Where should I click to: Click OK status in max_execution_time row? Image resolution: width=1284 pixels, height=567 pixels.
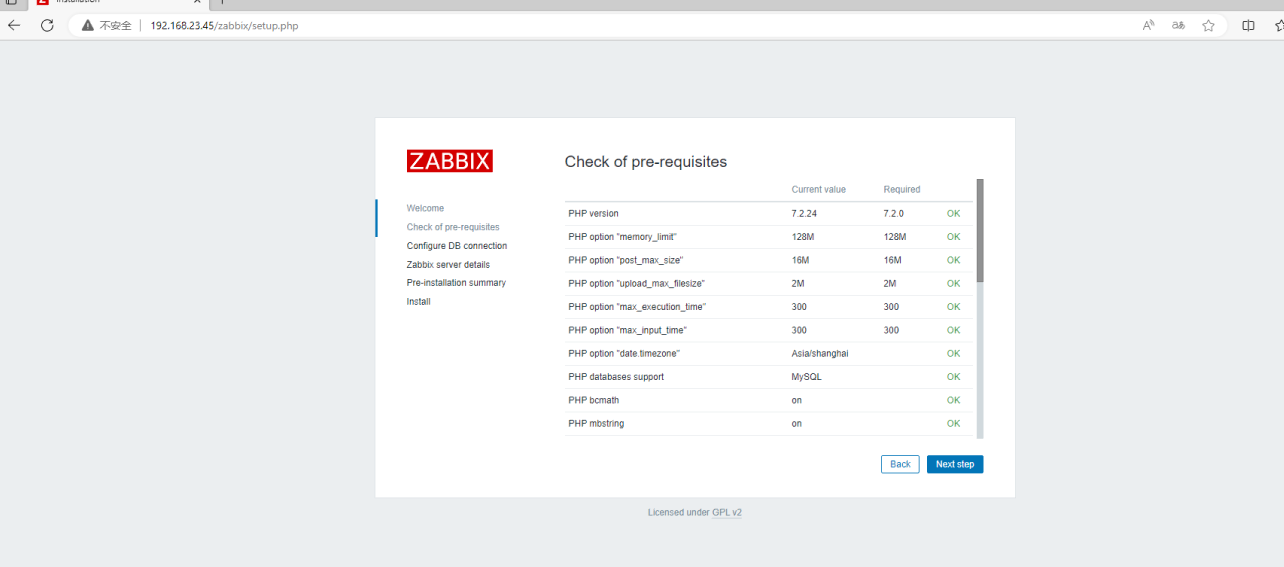(x=953, y=307)
